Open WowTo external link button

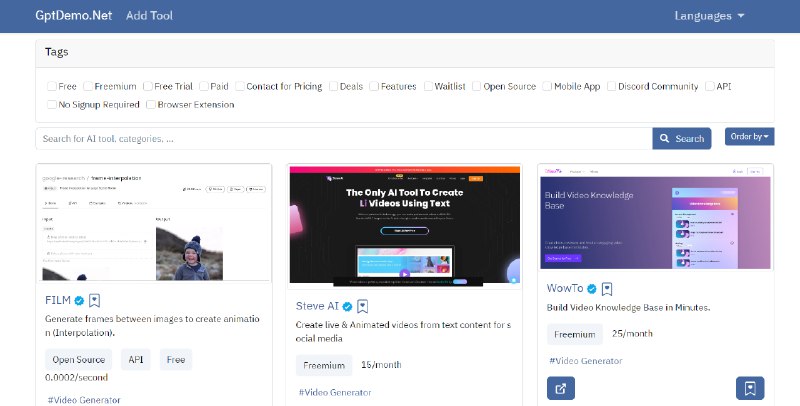(x=561, y=388)
